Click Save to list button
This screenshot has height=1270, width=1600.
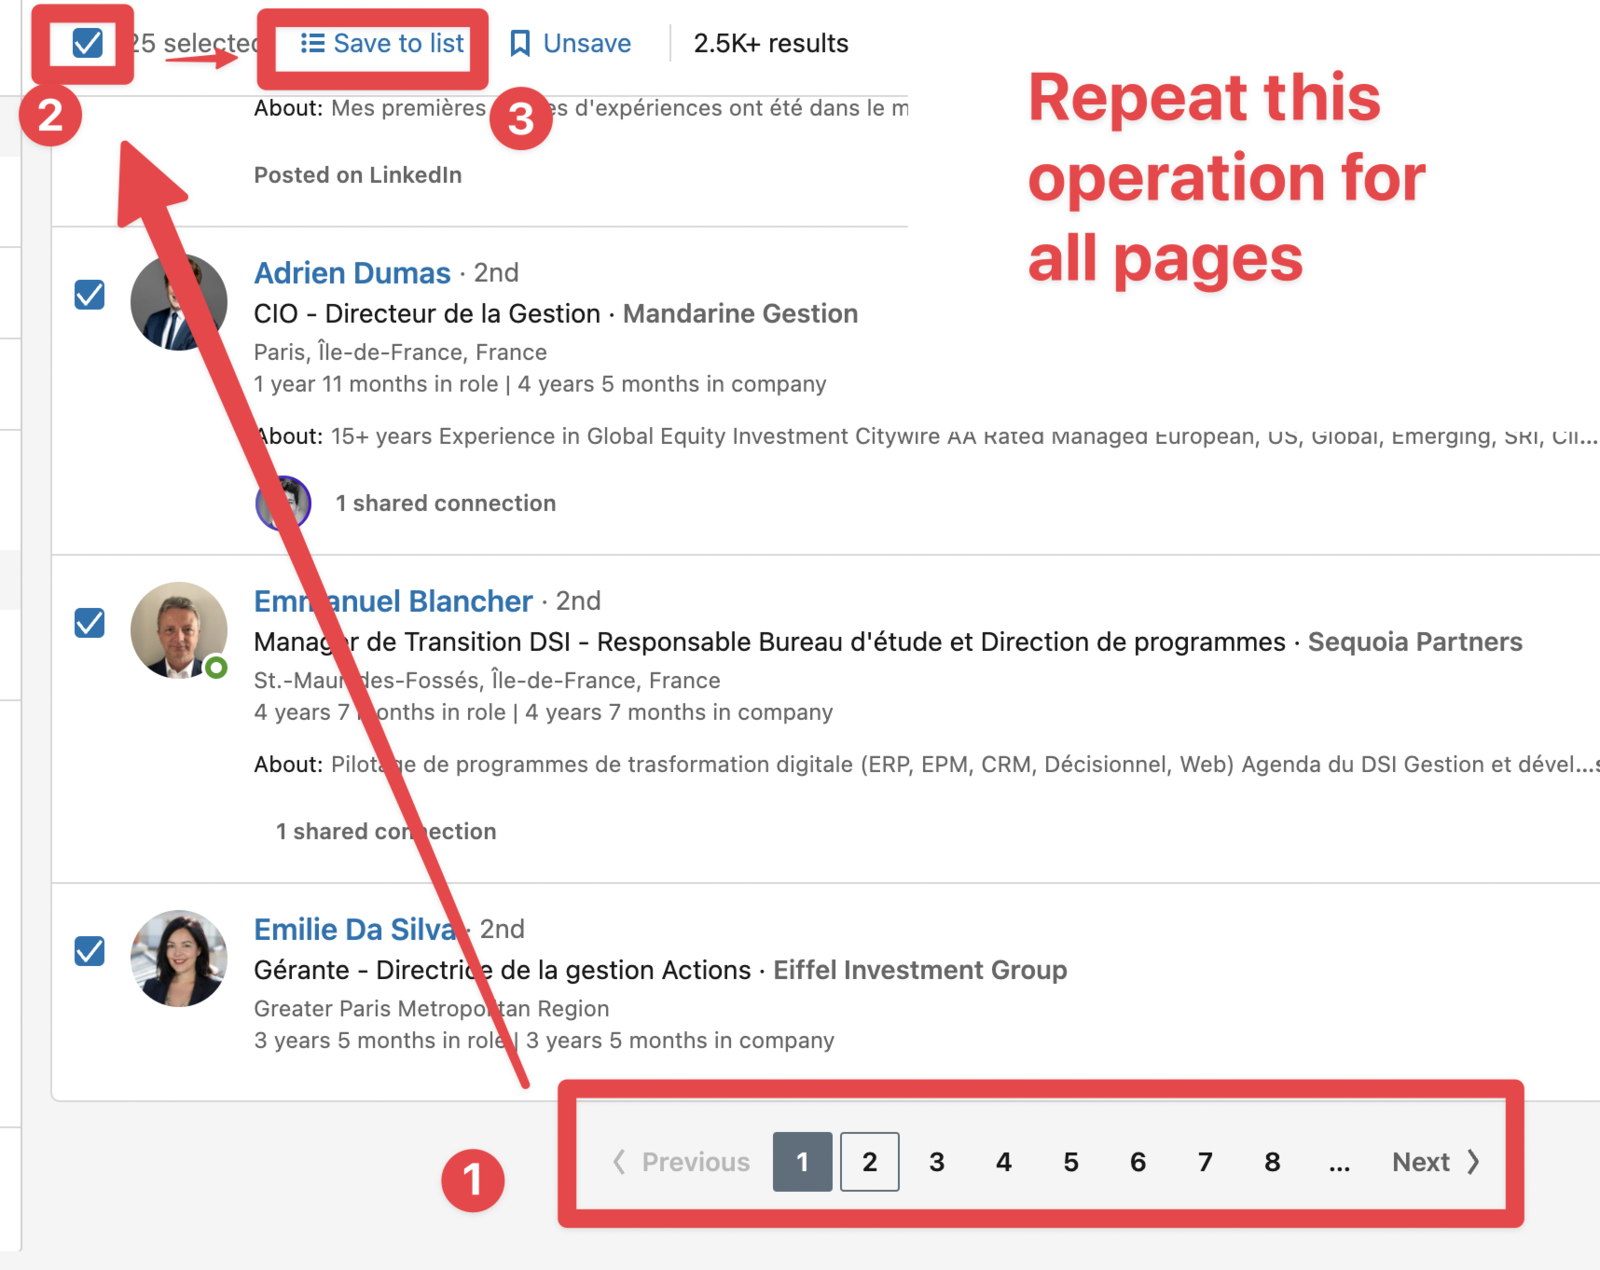382,43
